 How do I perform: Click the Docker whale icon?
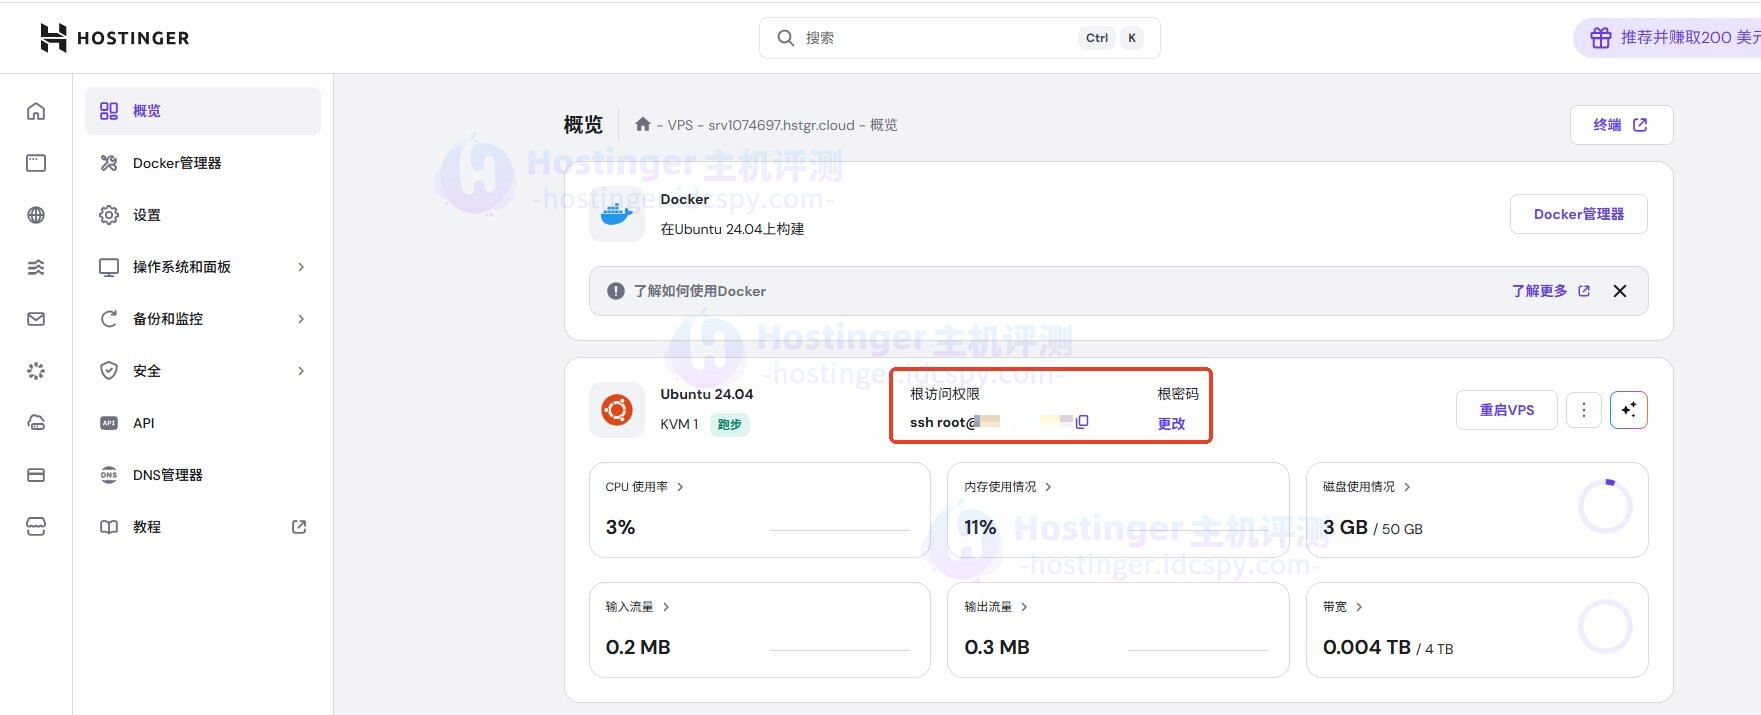(616, 213)
